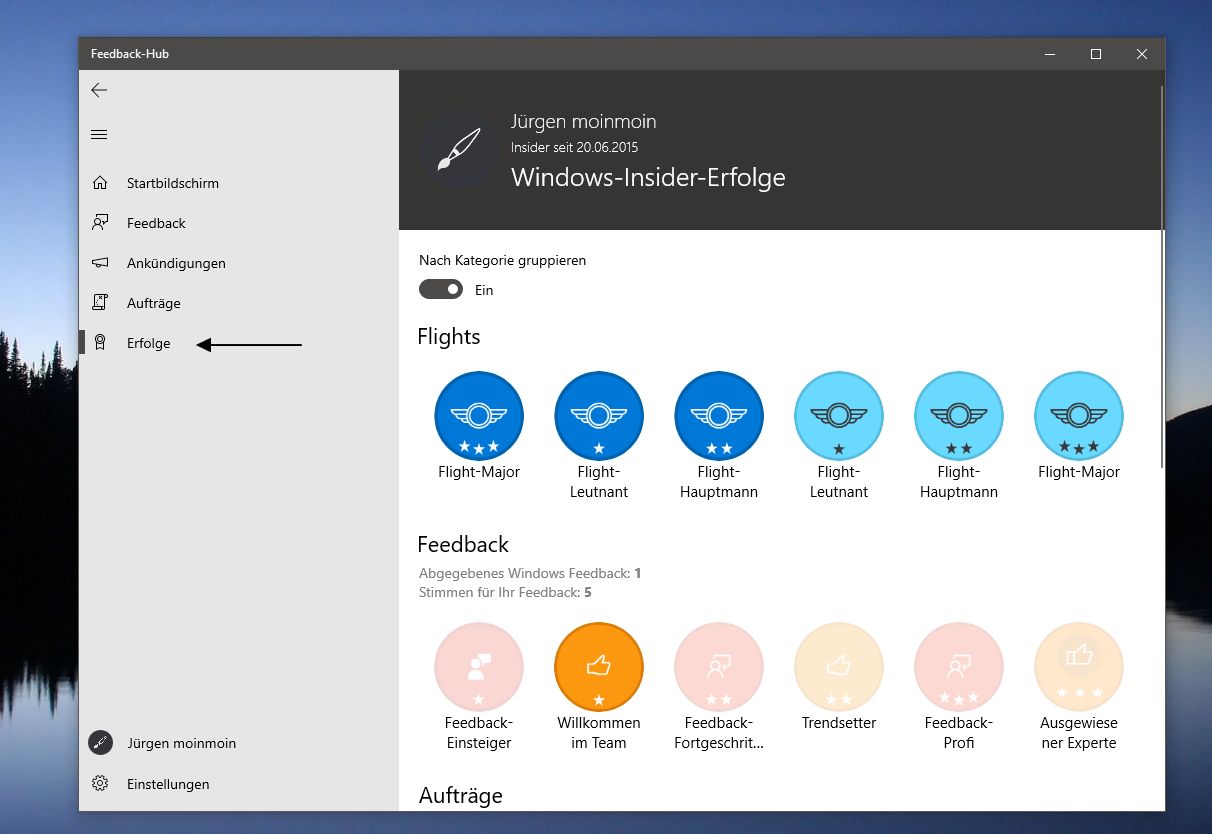The height and width of the screenshot is (834, 1212).
Task: Select the Ausgewiesener Experte badge
Action: point(1079,667)
